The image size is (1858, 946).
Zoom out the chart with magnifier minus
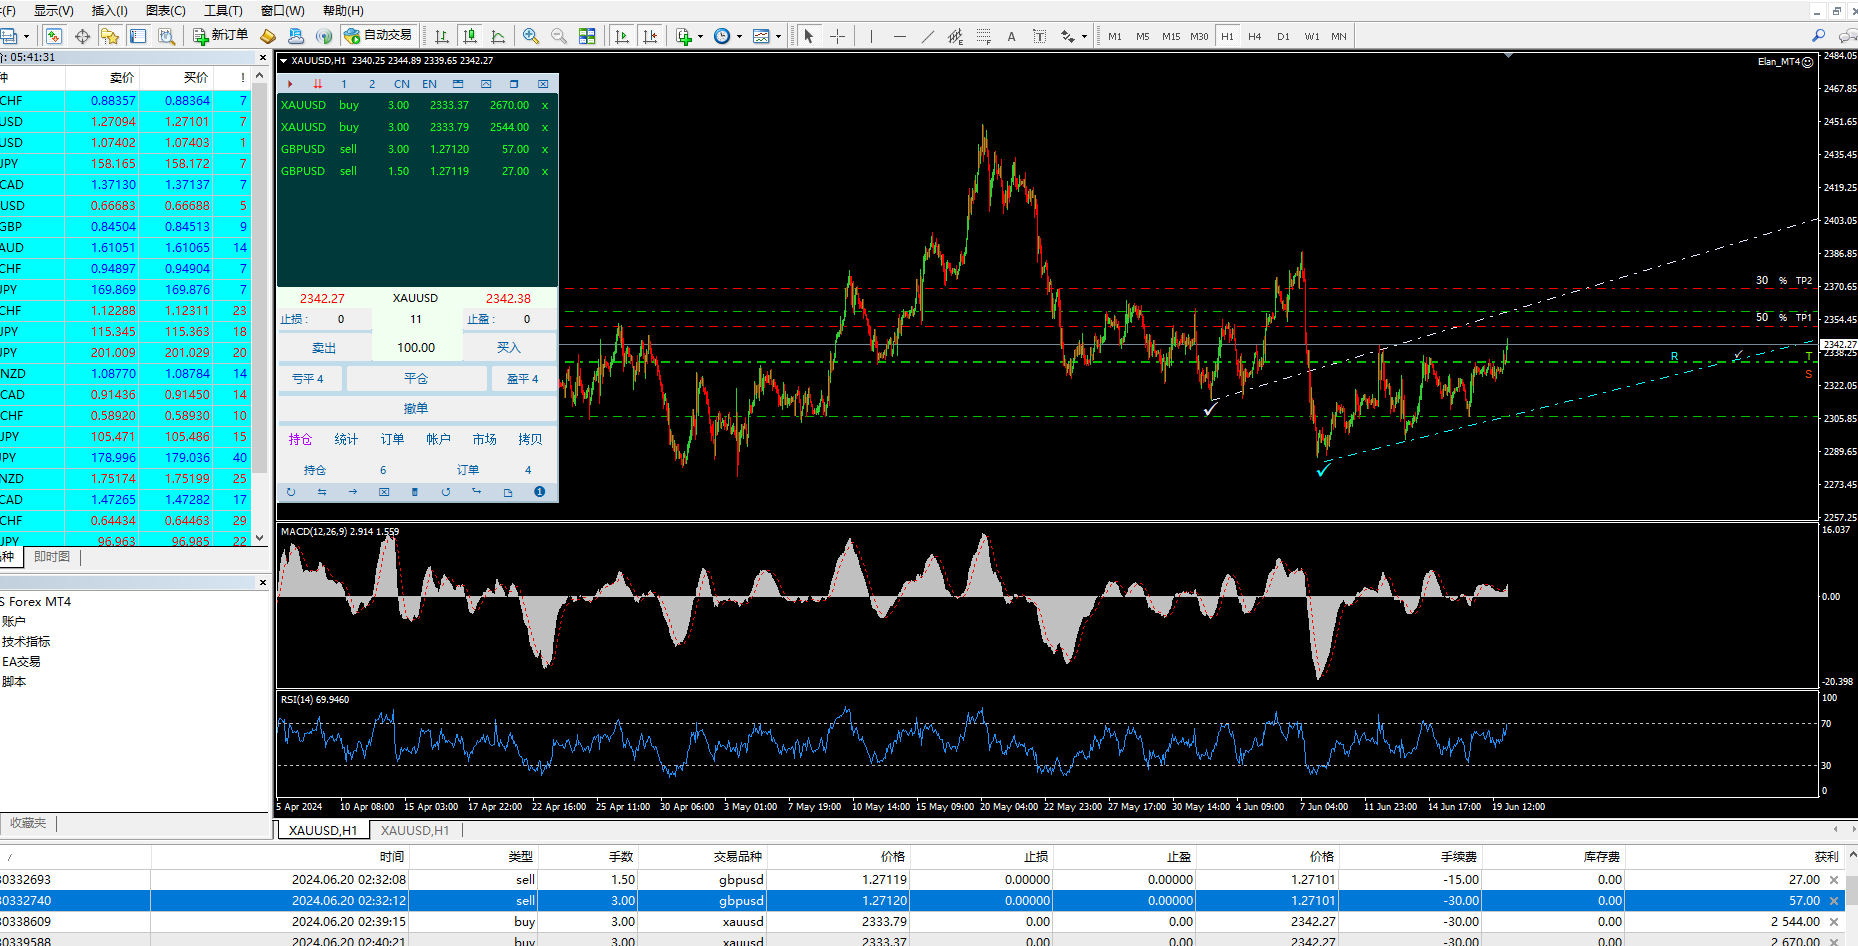(x=559, y=36)
